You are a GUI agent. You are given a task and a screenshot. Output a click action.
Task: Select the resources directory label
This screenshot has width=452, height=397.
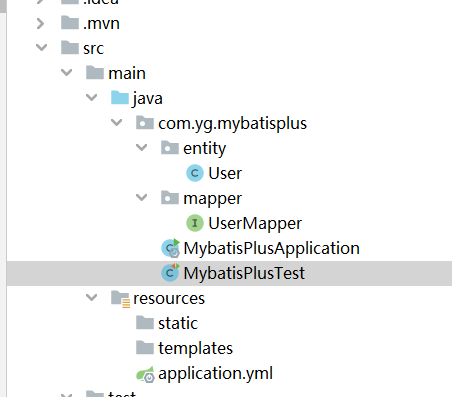(x=169, y=299)
